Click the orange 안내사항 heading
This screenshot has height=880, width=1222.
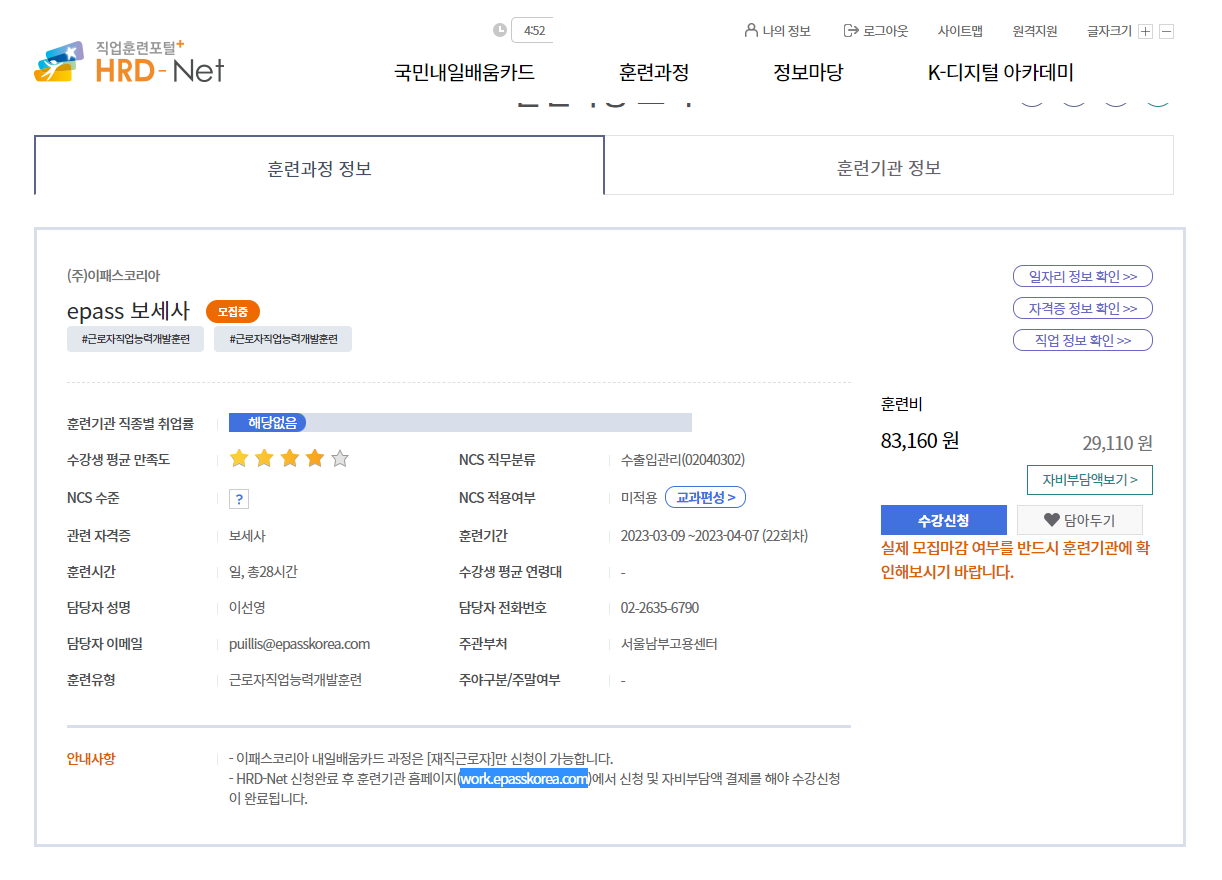click(91, 759)
